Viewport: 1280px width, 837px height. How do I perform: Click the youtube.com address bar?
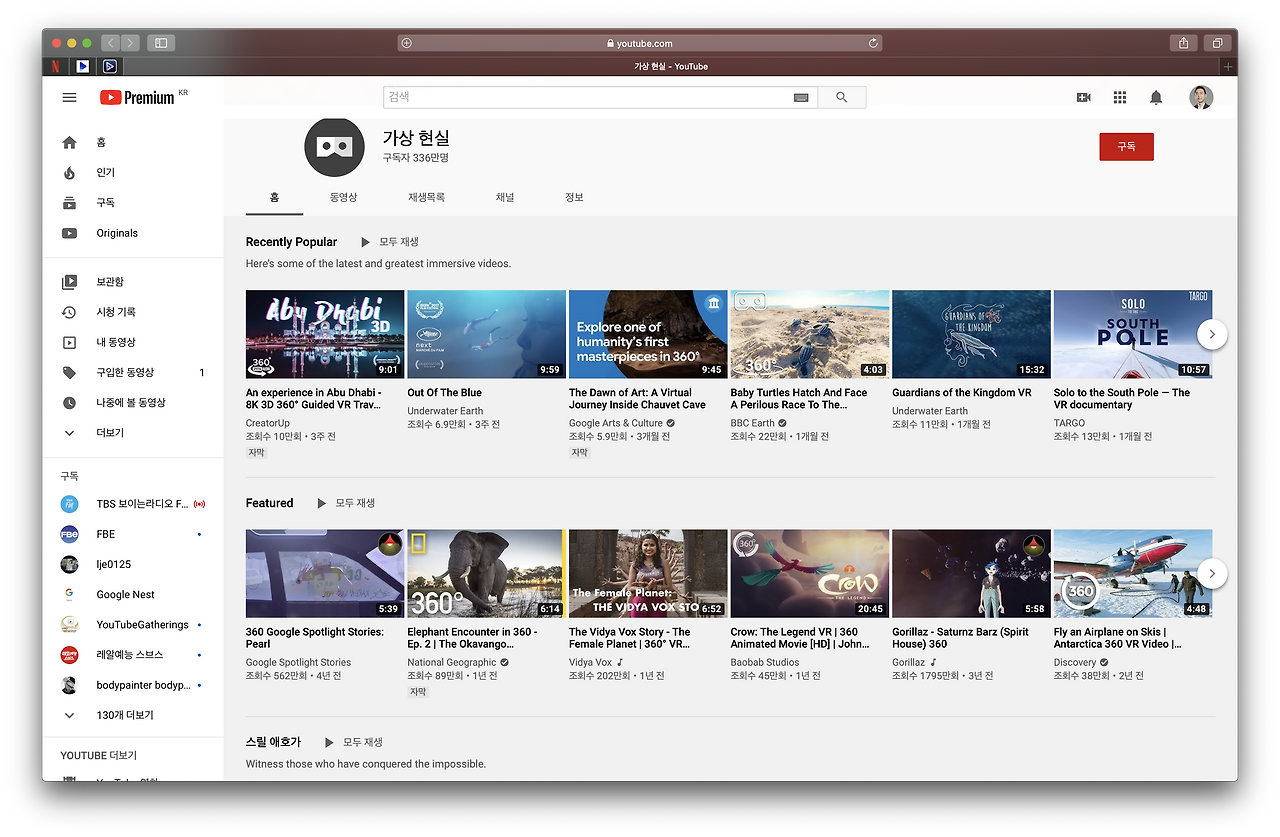(x=640, y=43)
